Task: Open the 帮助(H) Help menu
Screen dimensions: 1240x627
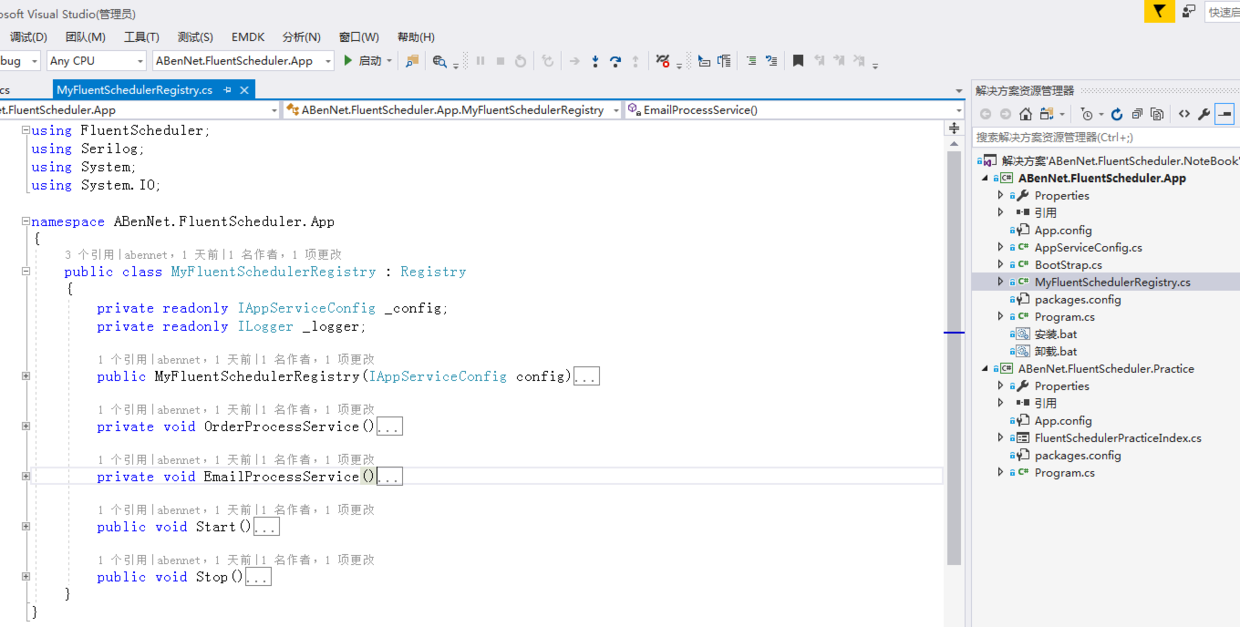Action: 416,37
